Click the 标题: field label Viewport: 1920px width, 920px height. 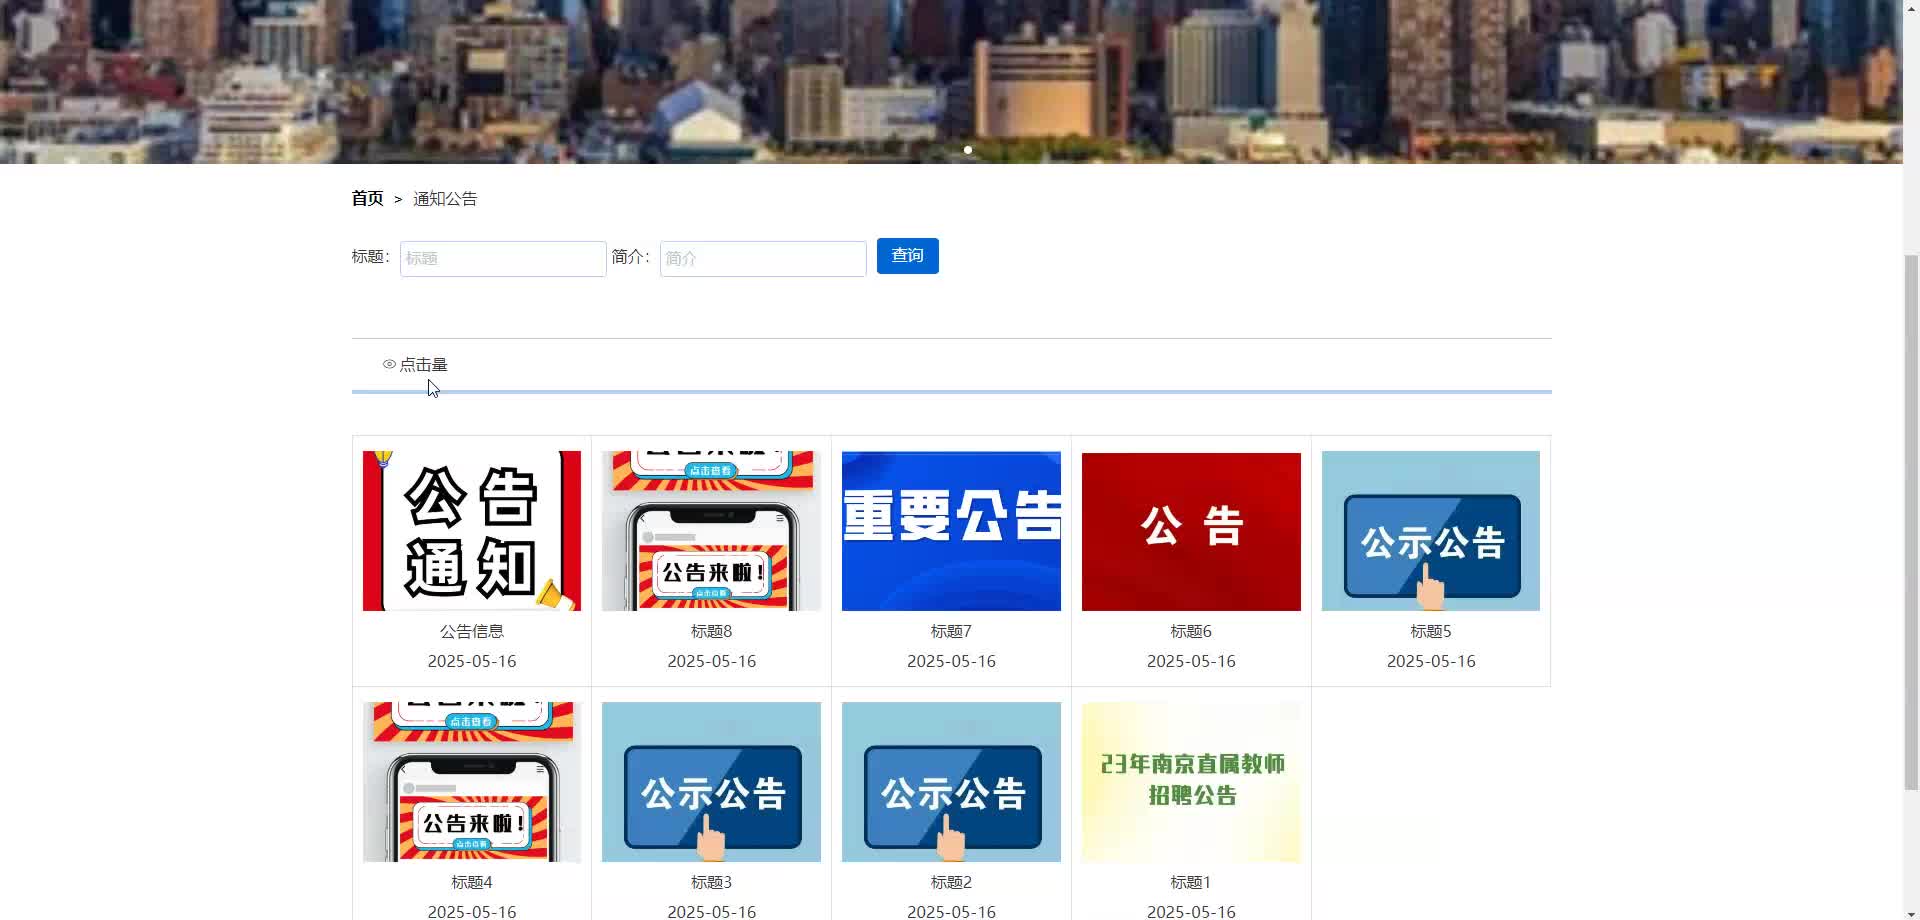371,257
